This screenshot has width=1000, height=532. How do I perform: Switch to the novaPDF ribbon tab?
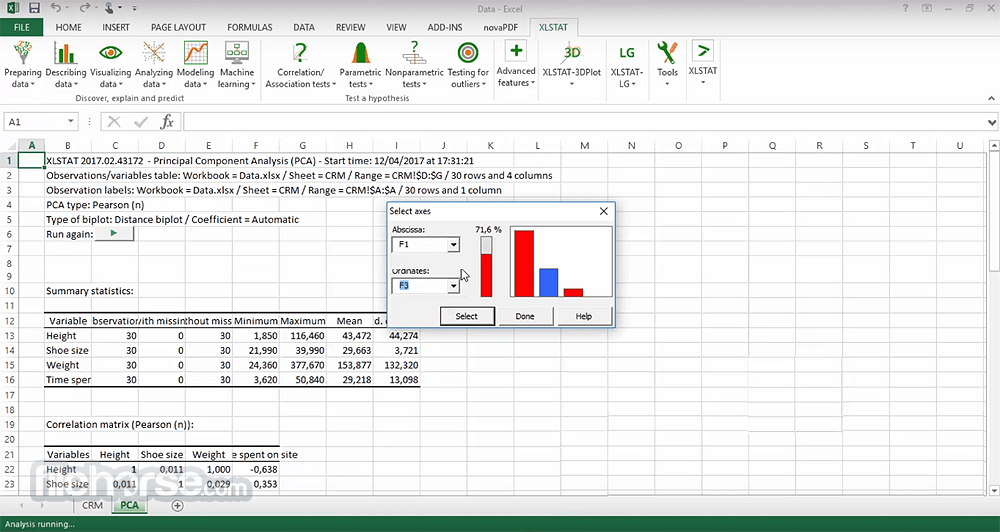pyautogui.click(x=499, y=27)
